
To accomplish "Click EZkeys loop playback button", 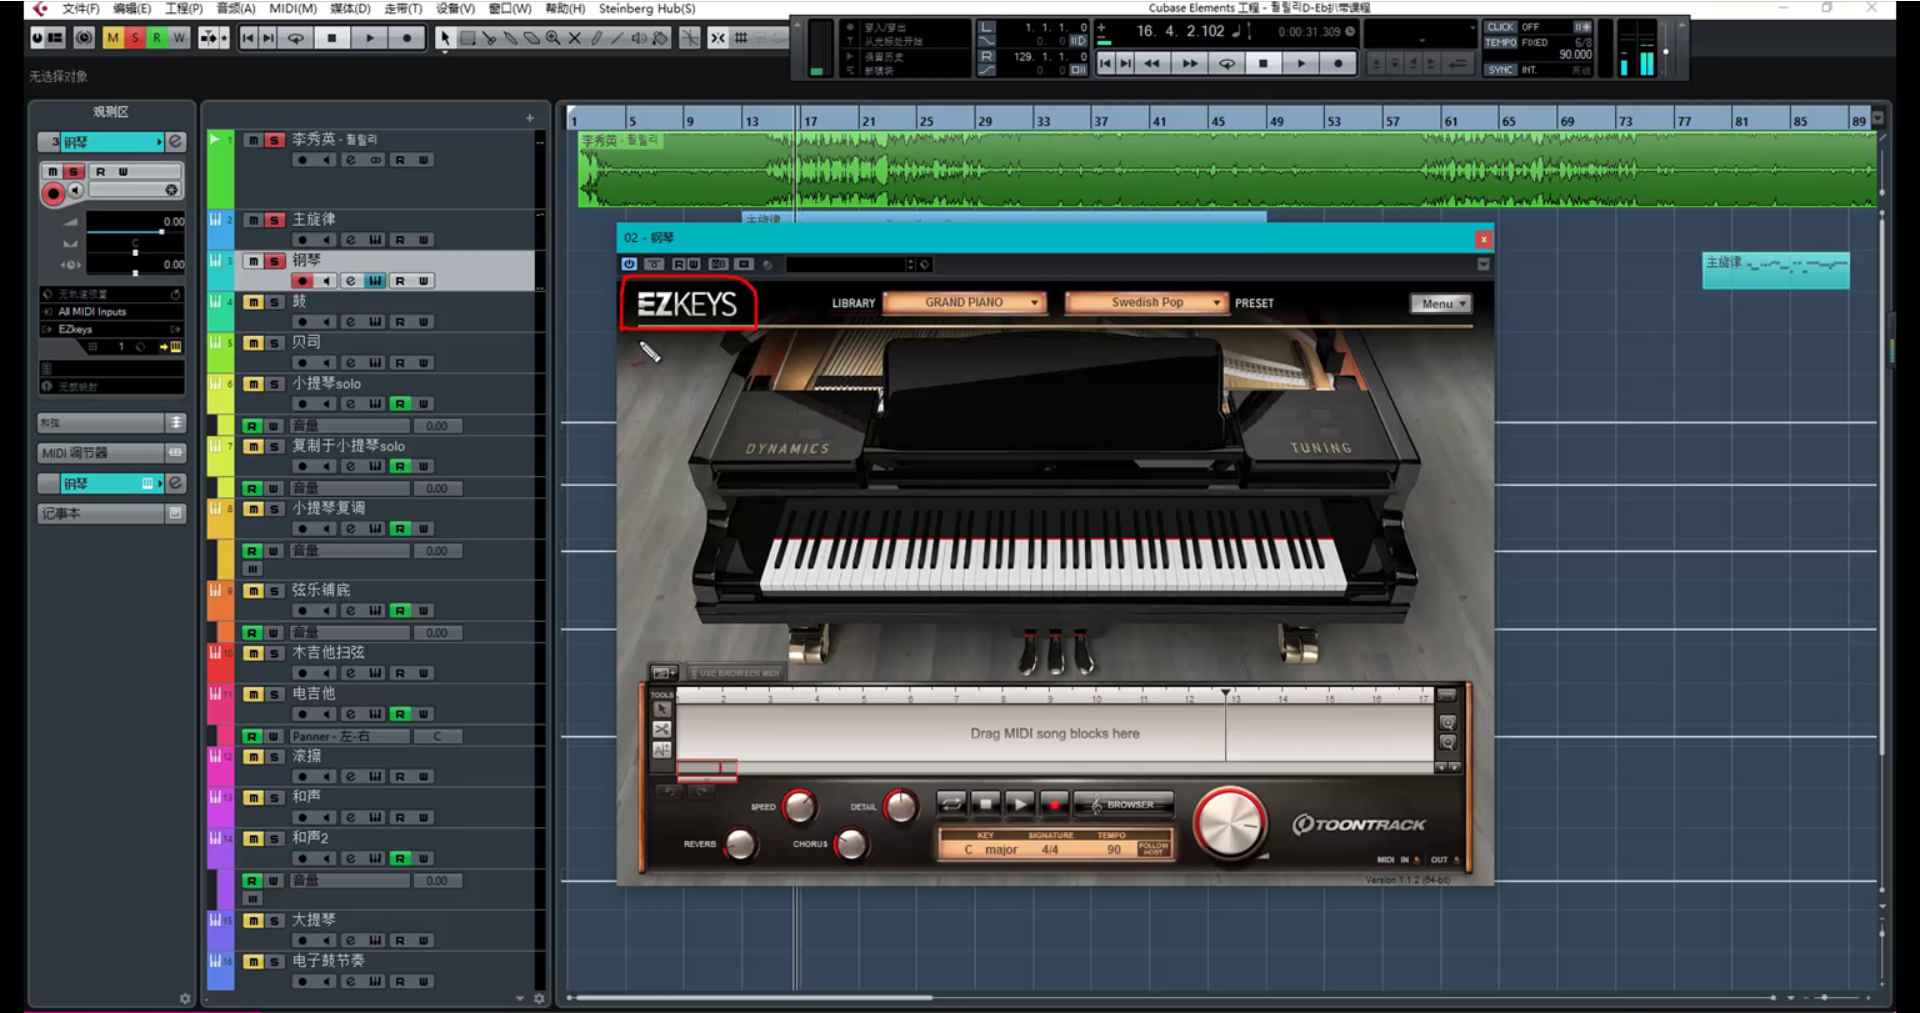I will click(951, 804).
